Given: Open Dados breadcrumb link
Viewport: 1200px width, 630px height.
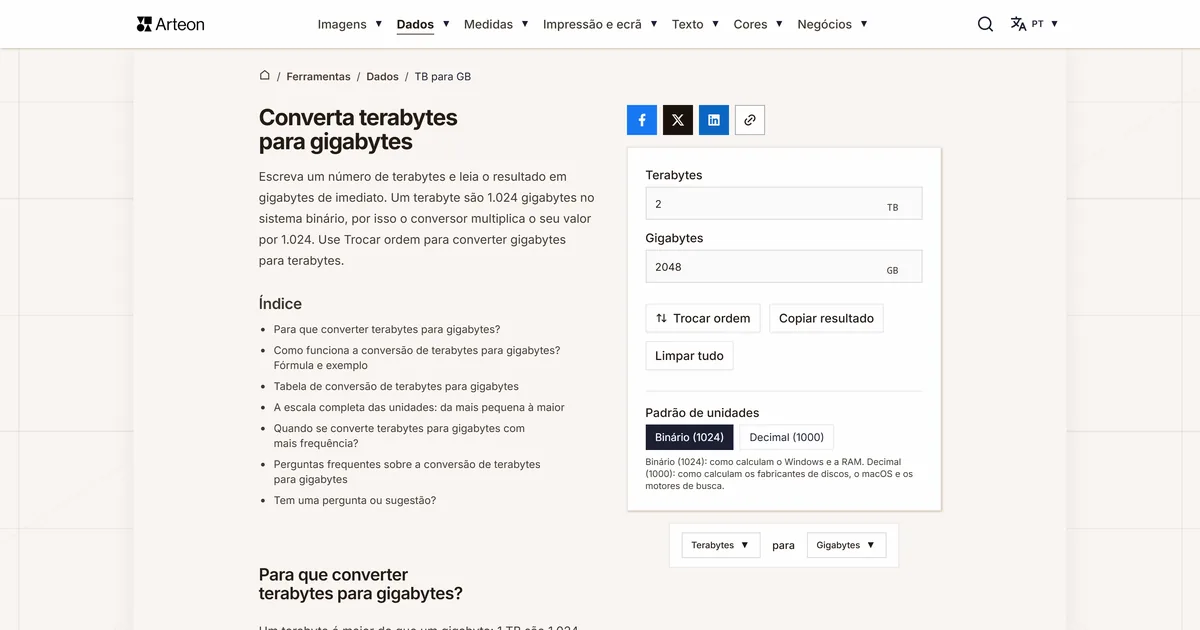Looking at the screenshot, I should click(382, 76).
